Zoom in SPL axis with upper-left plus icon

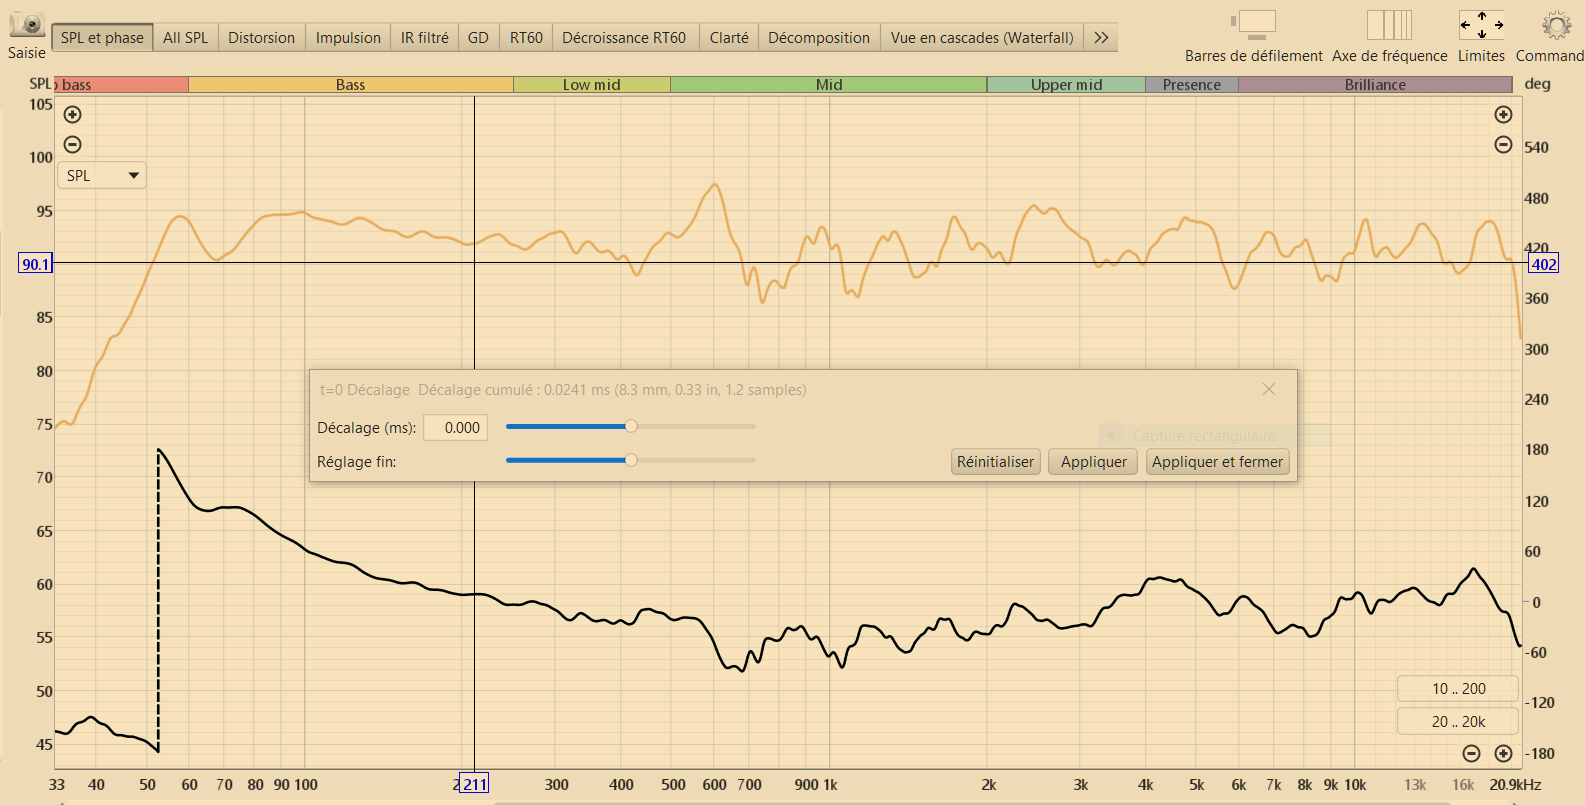(x=73, y=115)
